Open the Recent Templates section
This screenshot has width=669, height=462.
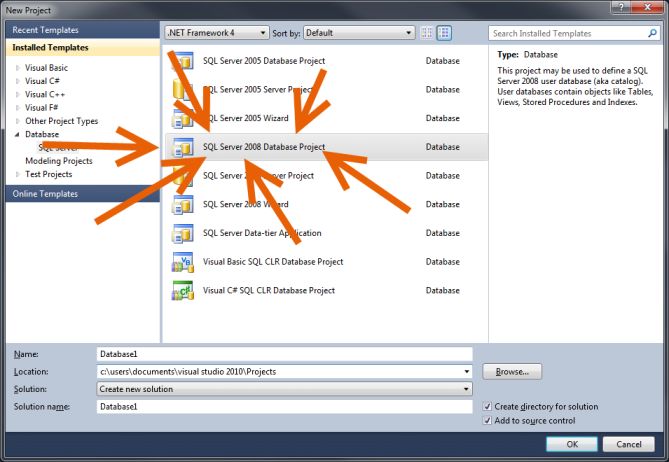coord(82,30)
